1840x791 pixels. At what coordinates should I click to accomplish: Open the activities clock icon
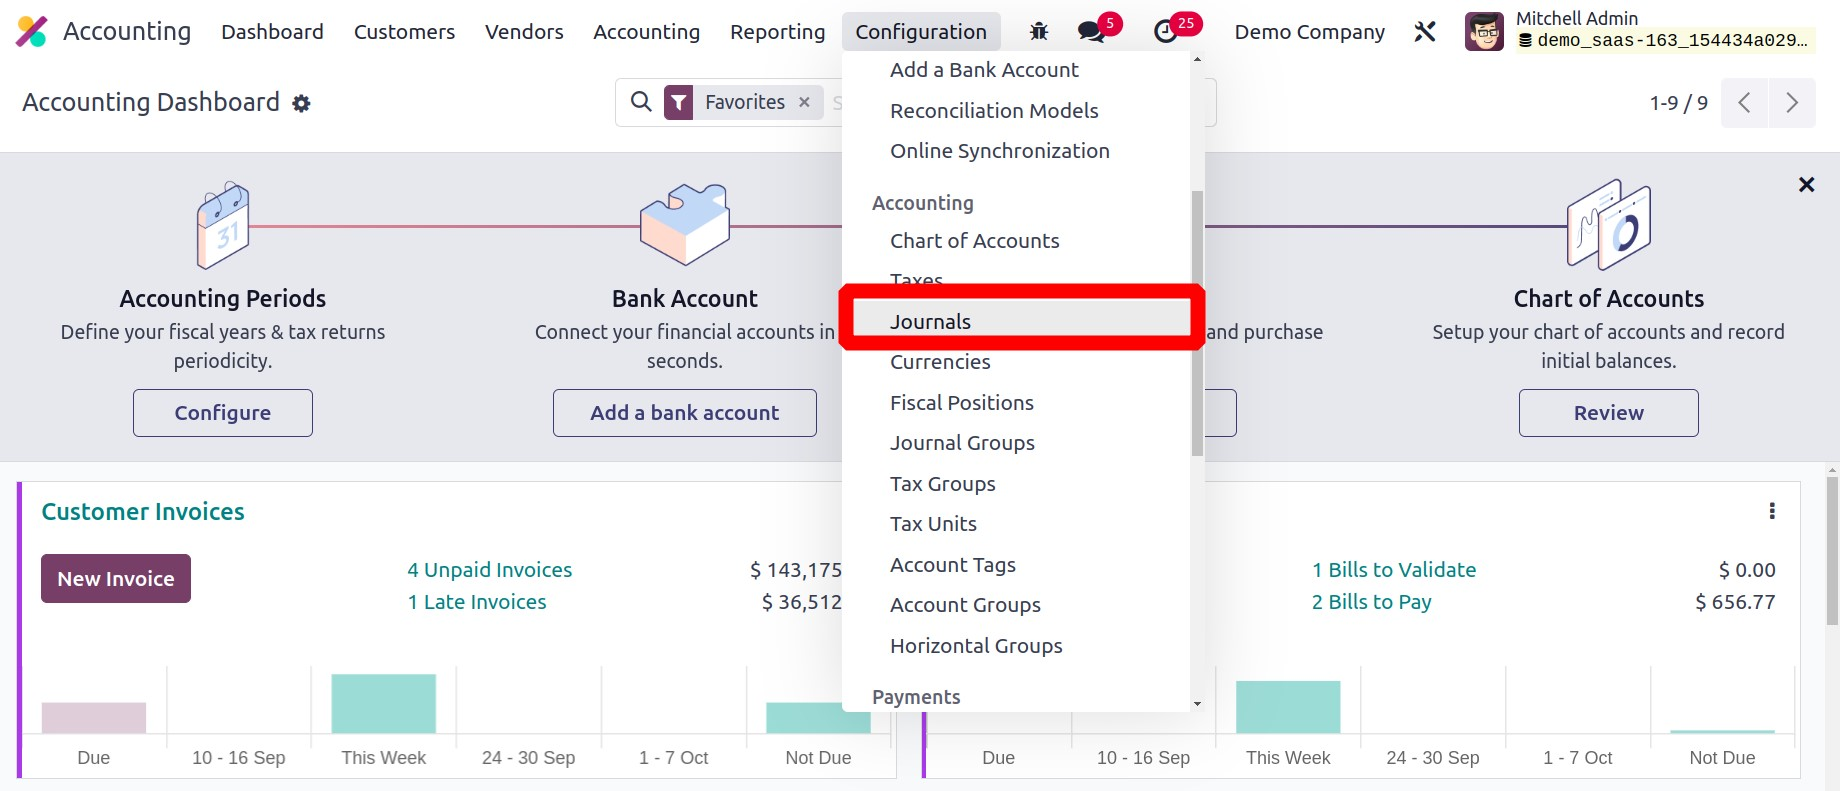[1166, 32]
